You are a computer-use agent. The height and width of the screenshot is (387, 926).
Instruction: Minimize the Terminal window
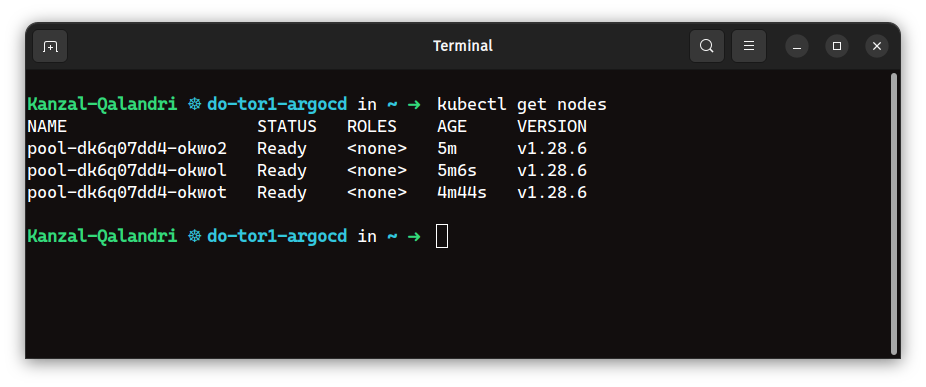(x=797, y=46)
